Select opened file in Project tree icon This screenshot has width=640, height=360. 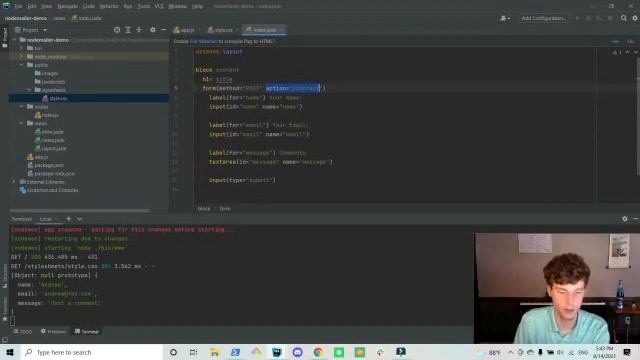(x=117, y=30)
